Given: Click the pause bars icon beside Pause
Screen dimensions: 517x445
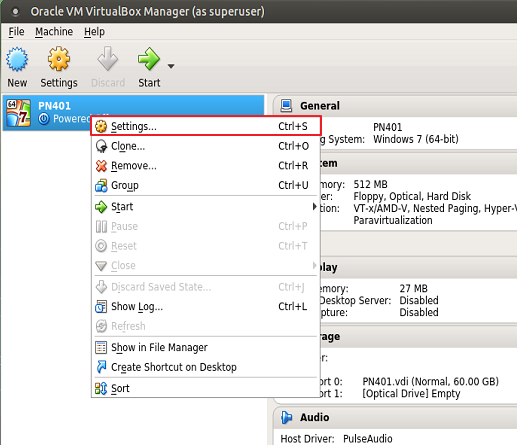Looking at the screenshot, I should pos(101,227).
